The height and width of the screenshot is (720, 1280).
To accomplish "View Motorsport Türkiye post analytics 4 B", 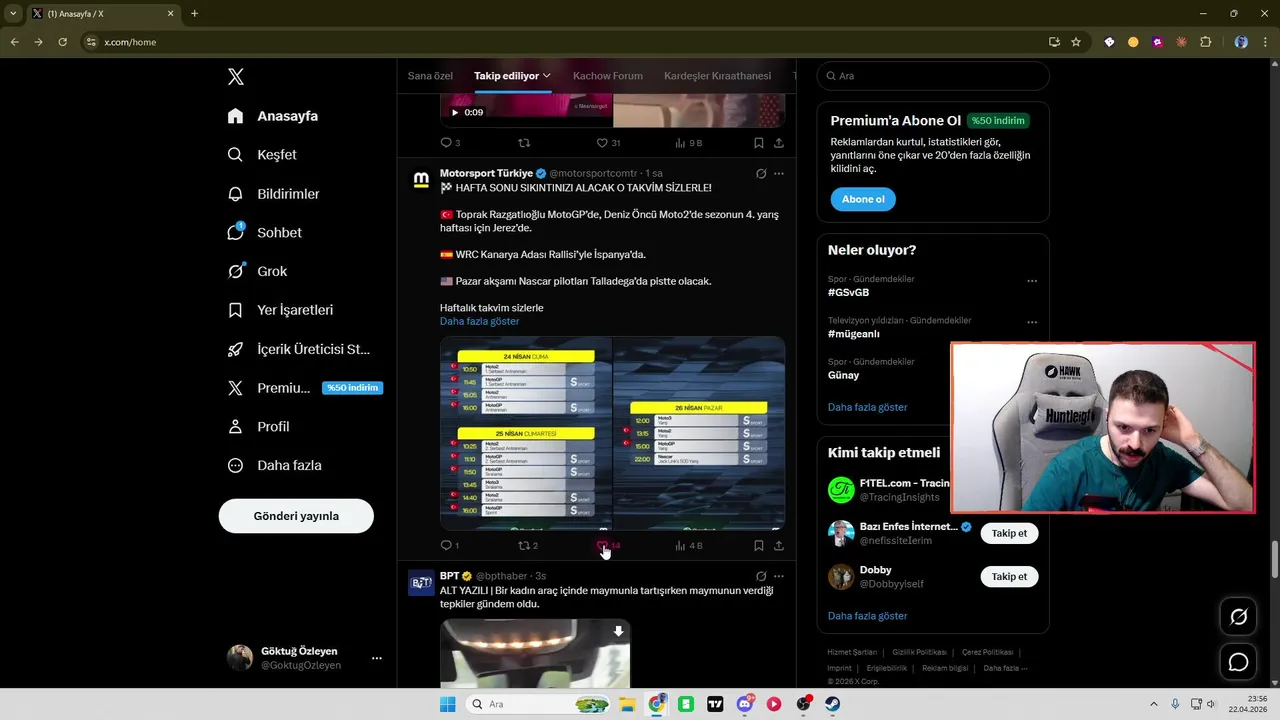I will click(x=688, y=546).
